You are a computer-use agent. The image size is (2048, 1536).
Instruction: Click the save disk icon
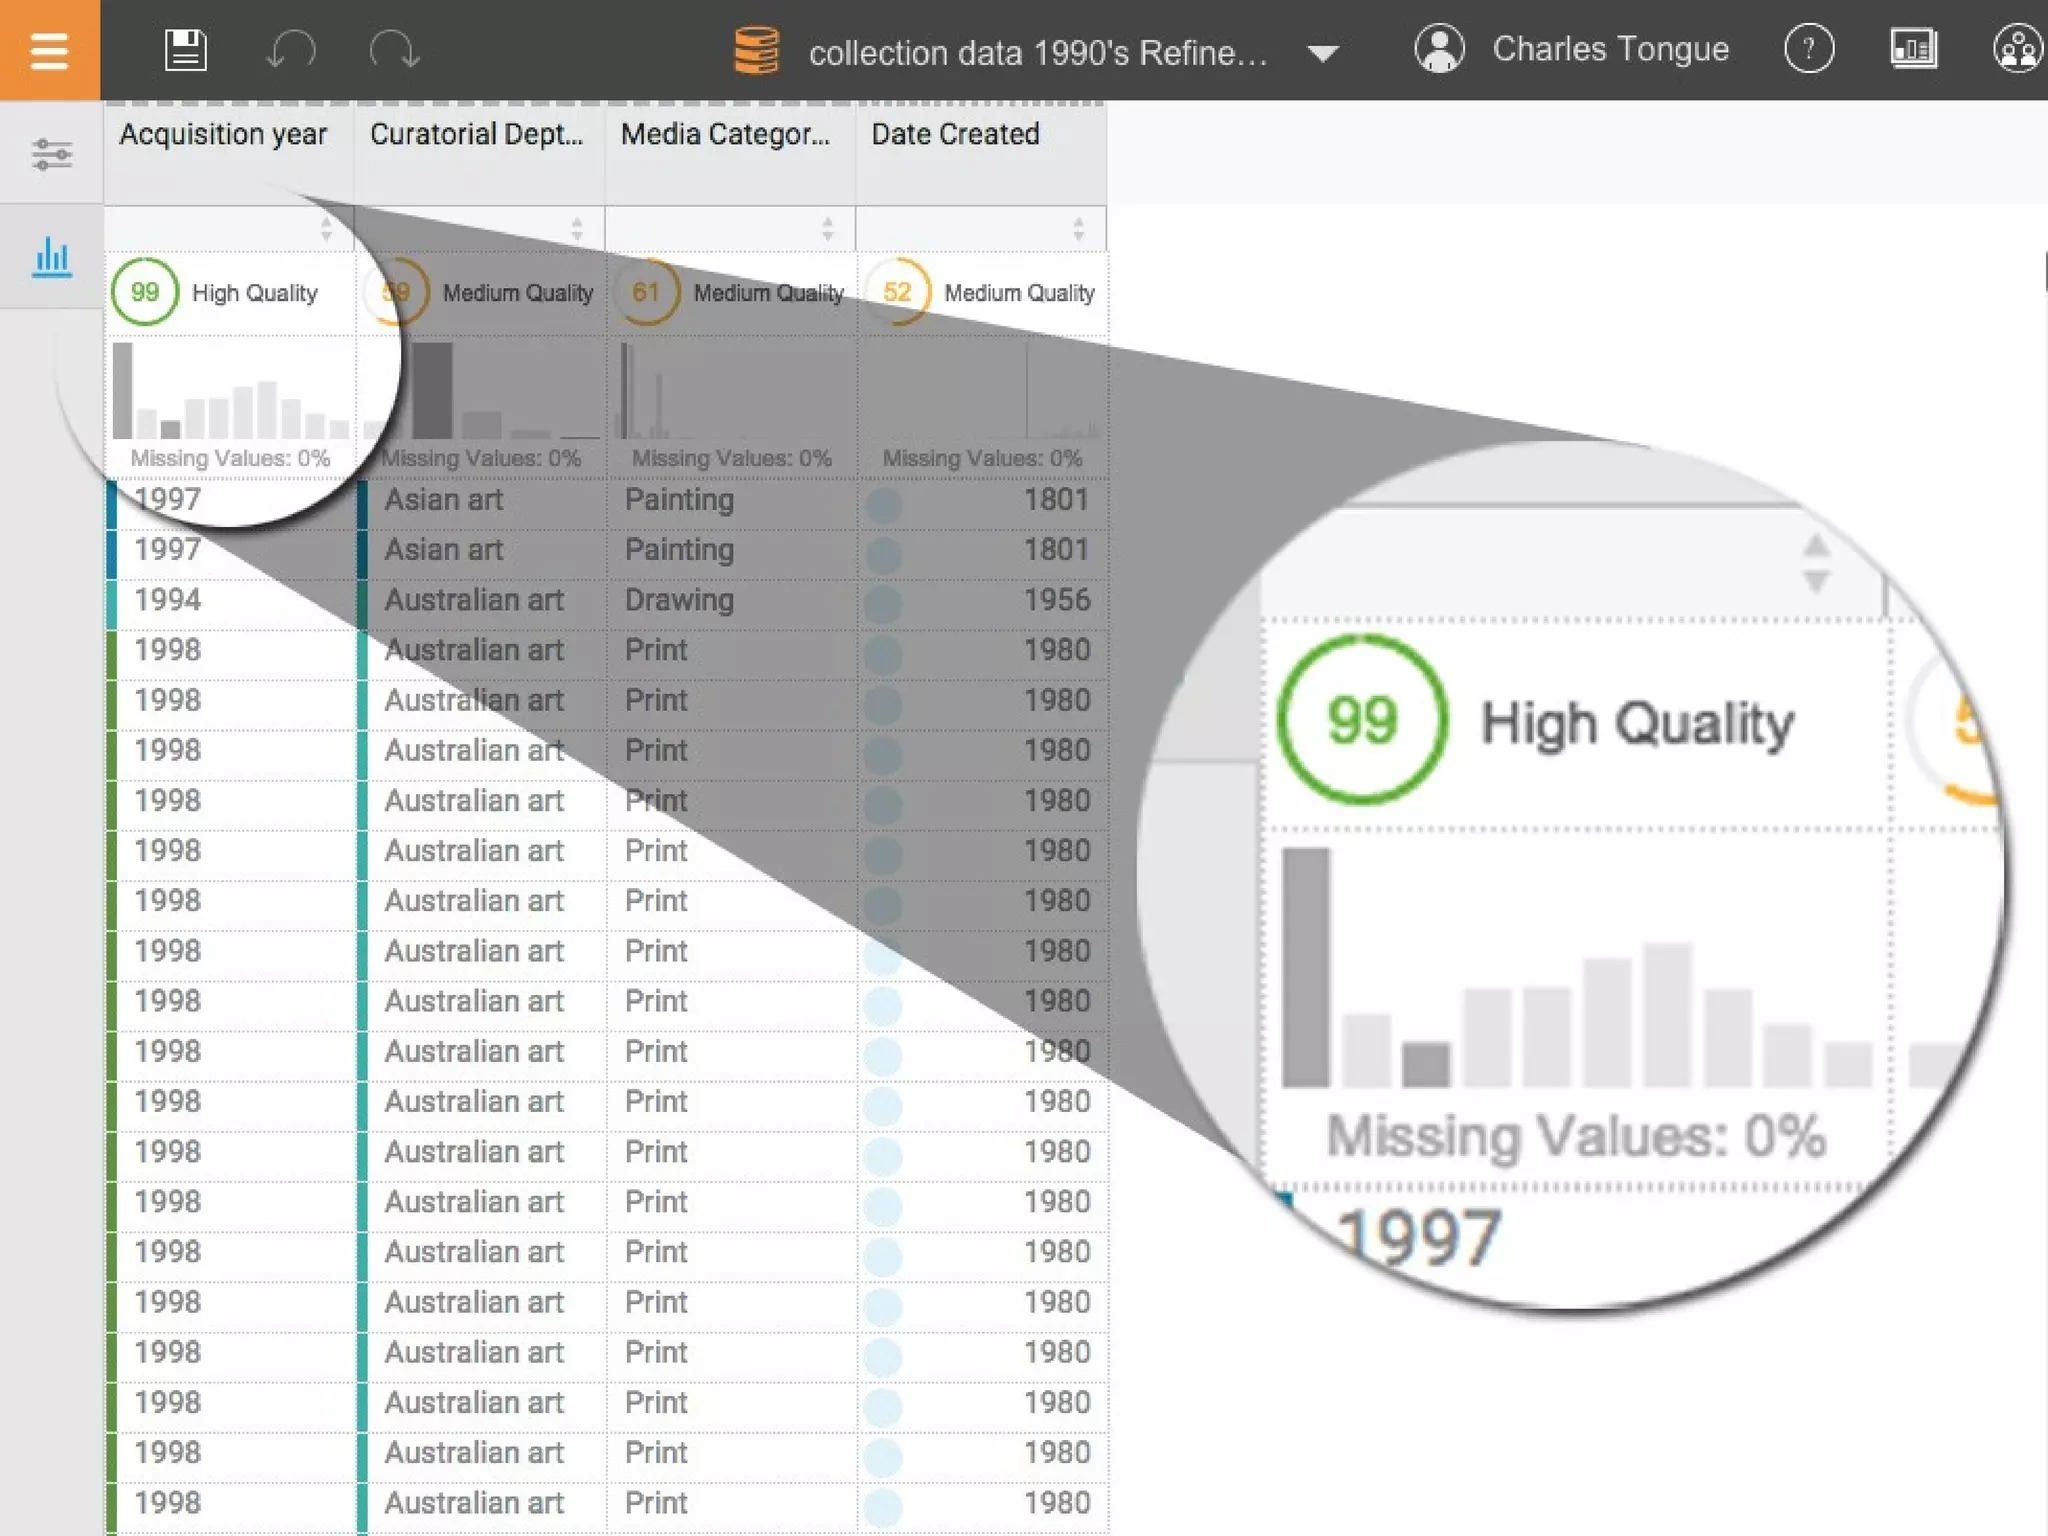185,50
